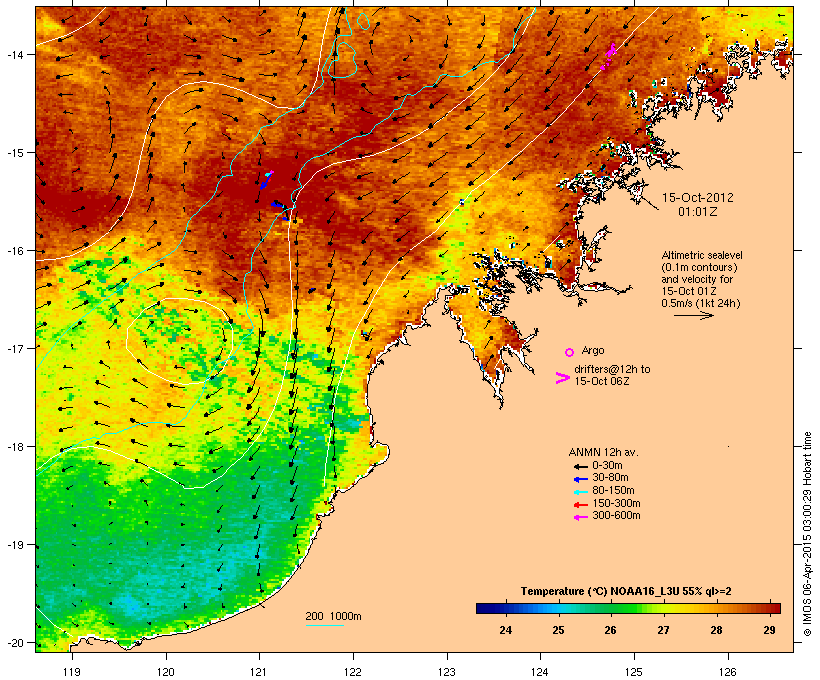Click the '01:01Z' time text
This screenshot has width=820, height=680.
click(698, 212)
